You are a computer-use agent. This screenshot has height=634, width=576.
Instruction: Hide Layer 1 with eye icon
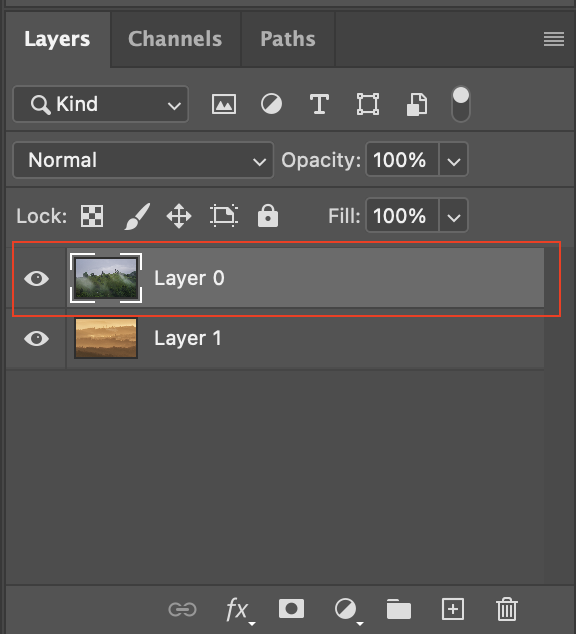pyautogui.click(x=36, y=338)
